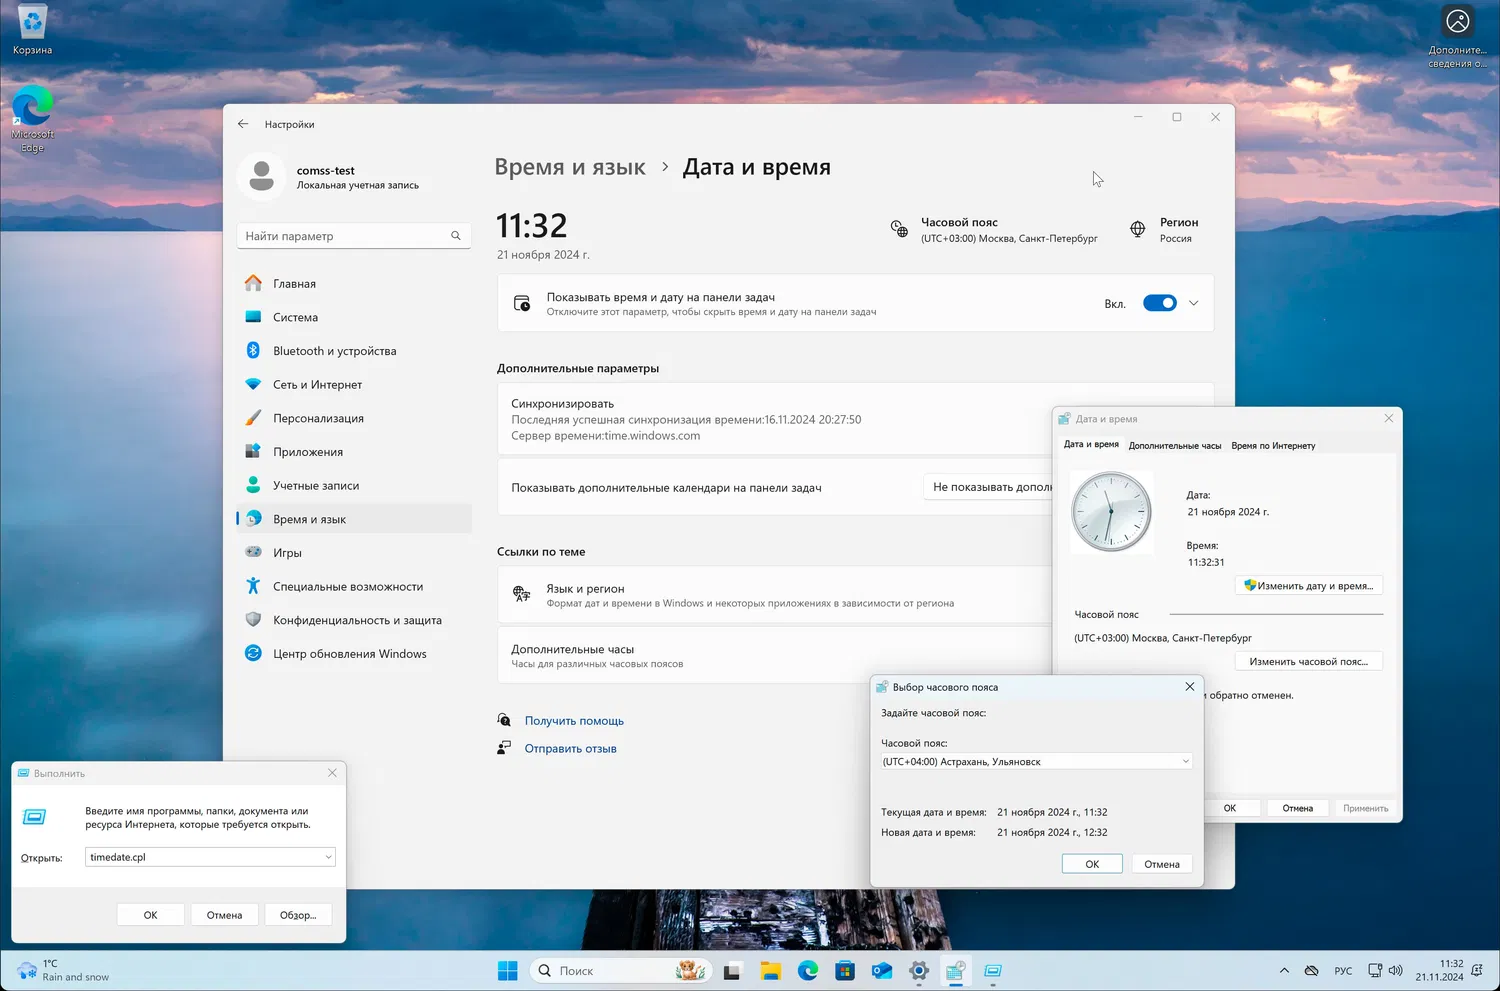Close the Выбор часового пояса dialog
This screenshot has width=1500, height=991.
pyautogui.click(x=1190, y=687)
